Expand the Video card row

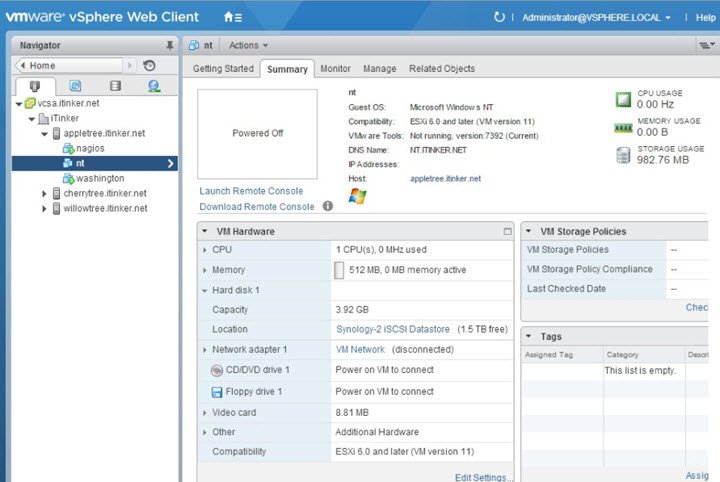[x=205, y=413]
